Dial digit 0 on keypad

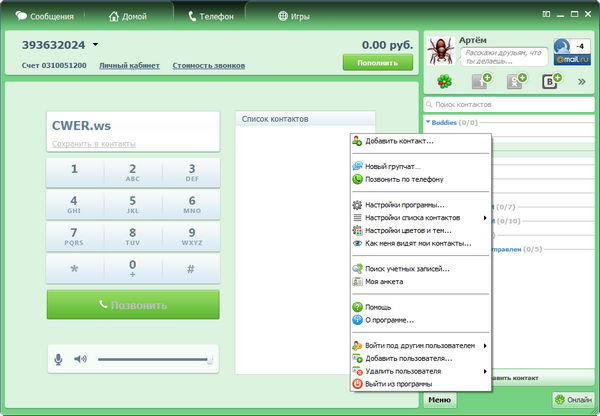point(133,269)
